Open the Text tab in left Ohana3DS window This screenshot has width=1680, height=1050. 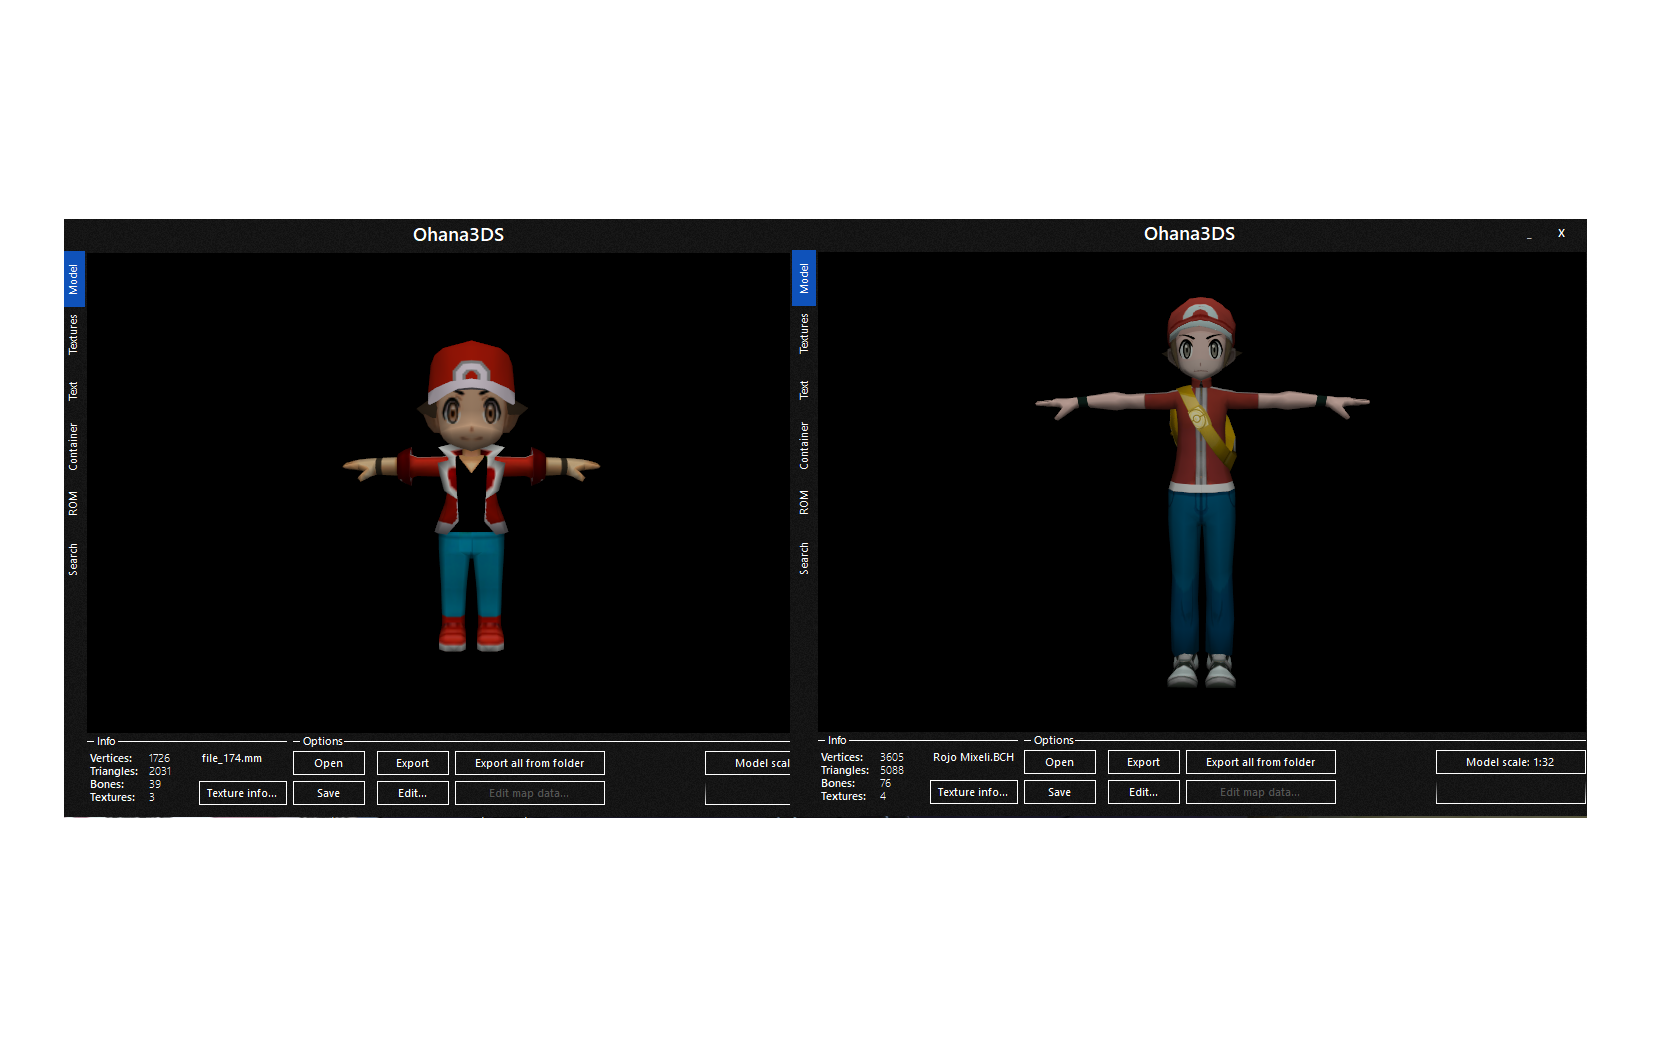(73, 390)
